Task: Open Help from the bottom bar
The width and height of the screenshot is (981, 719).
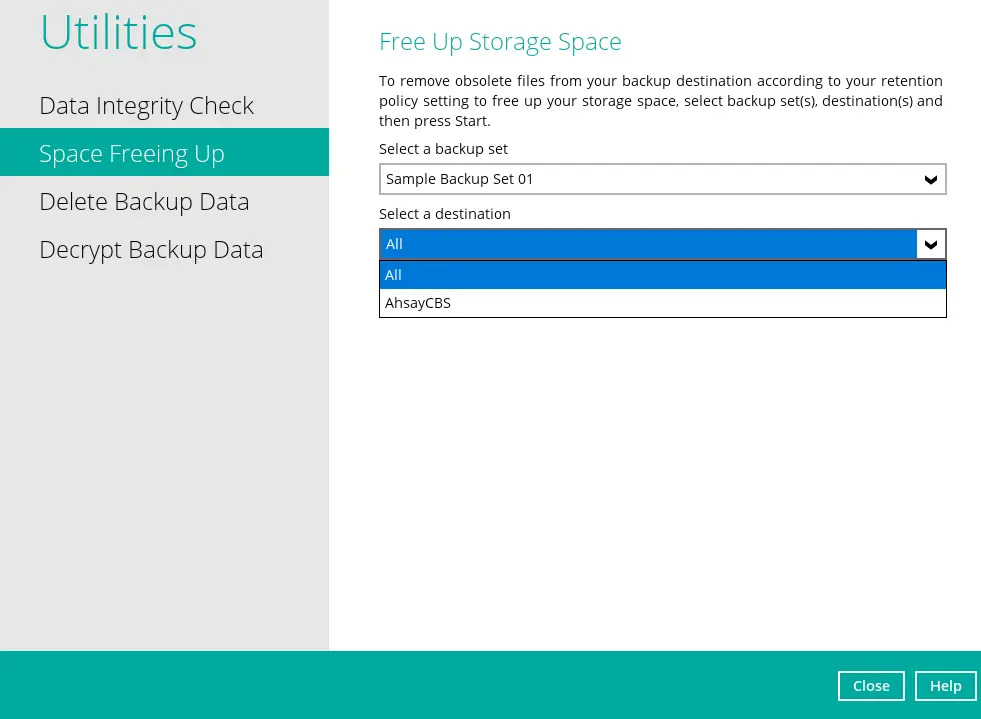Action: 945,685
